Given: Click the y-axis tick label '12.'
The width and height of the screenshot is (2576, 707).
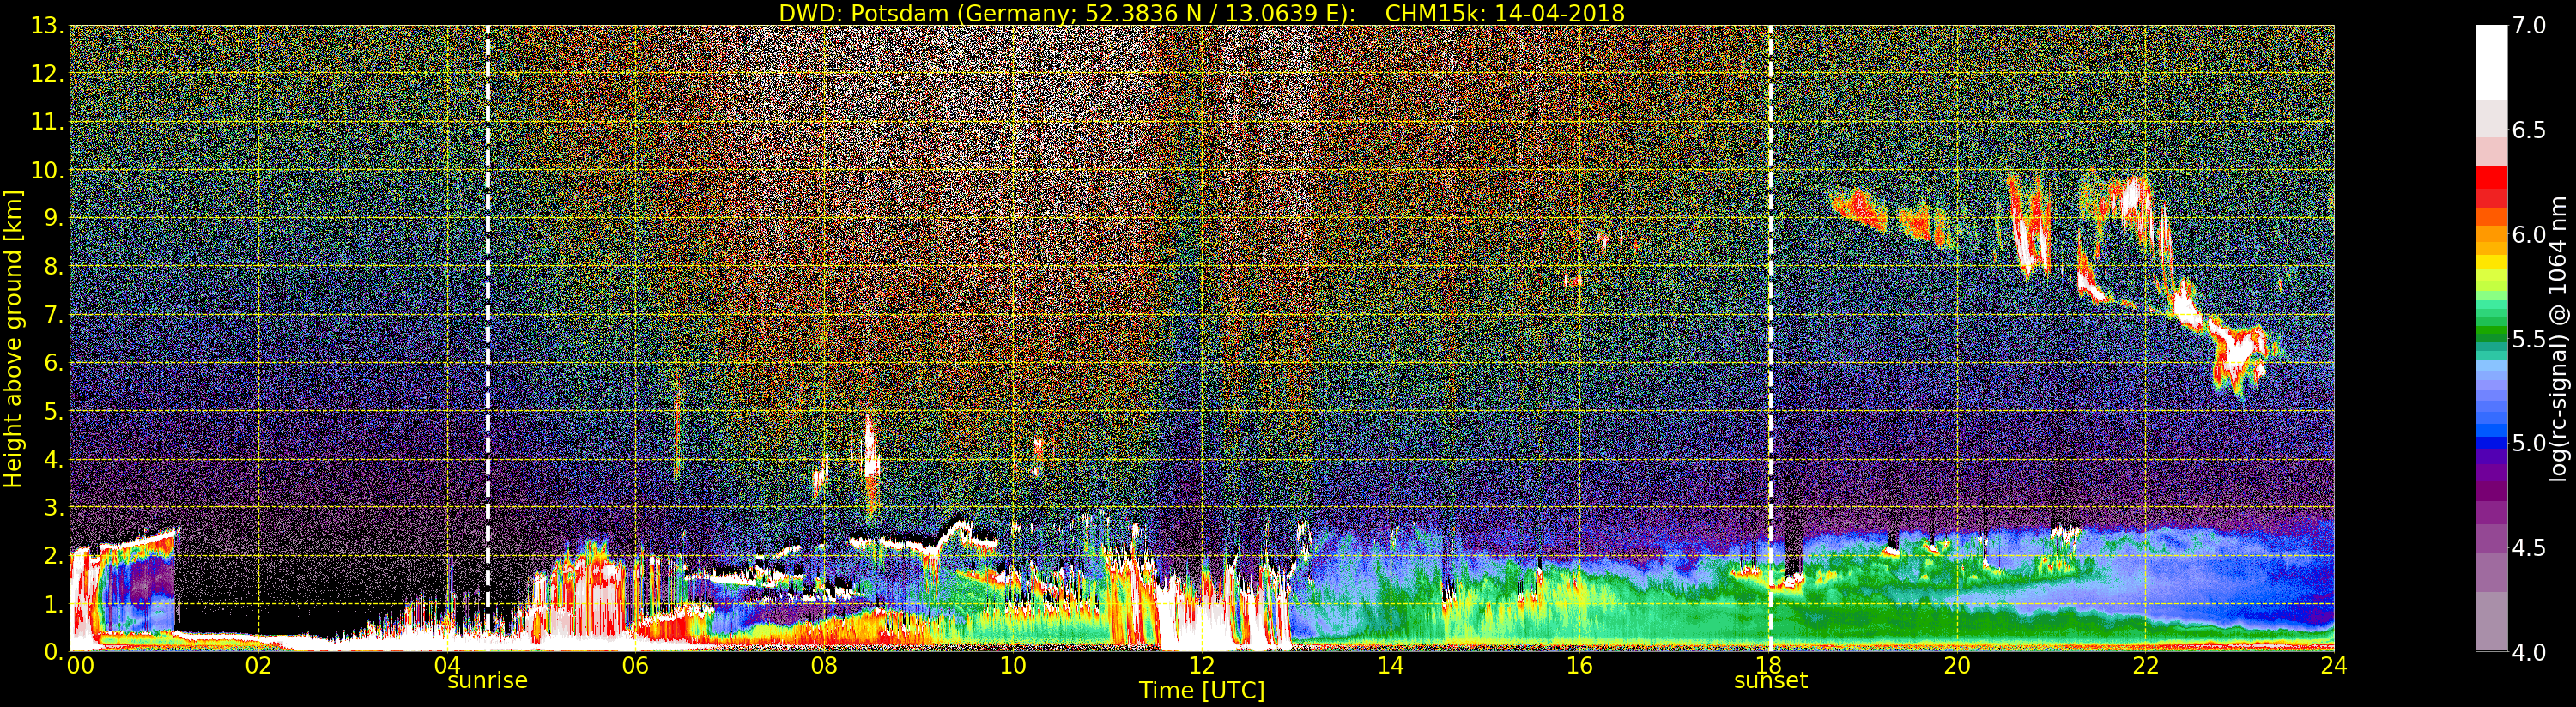Looking at the screenshot, I should coord(47,74).
